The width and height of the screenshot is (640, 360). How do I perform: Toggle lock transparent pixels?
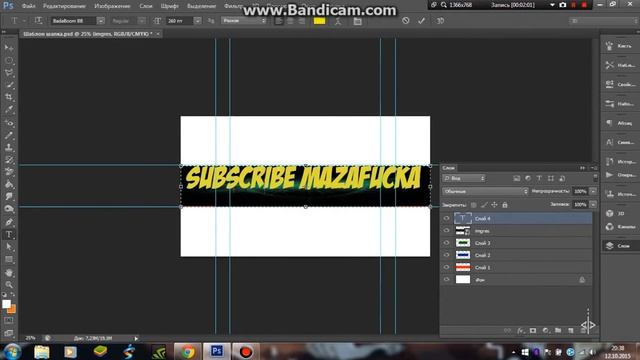coord(473,205)
